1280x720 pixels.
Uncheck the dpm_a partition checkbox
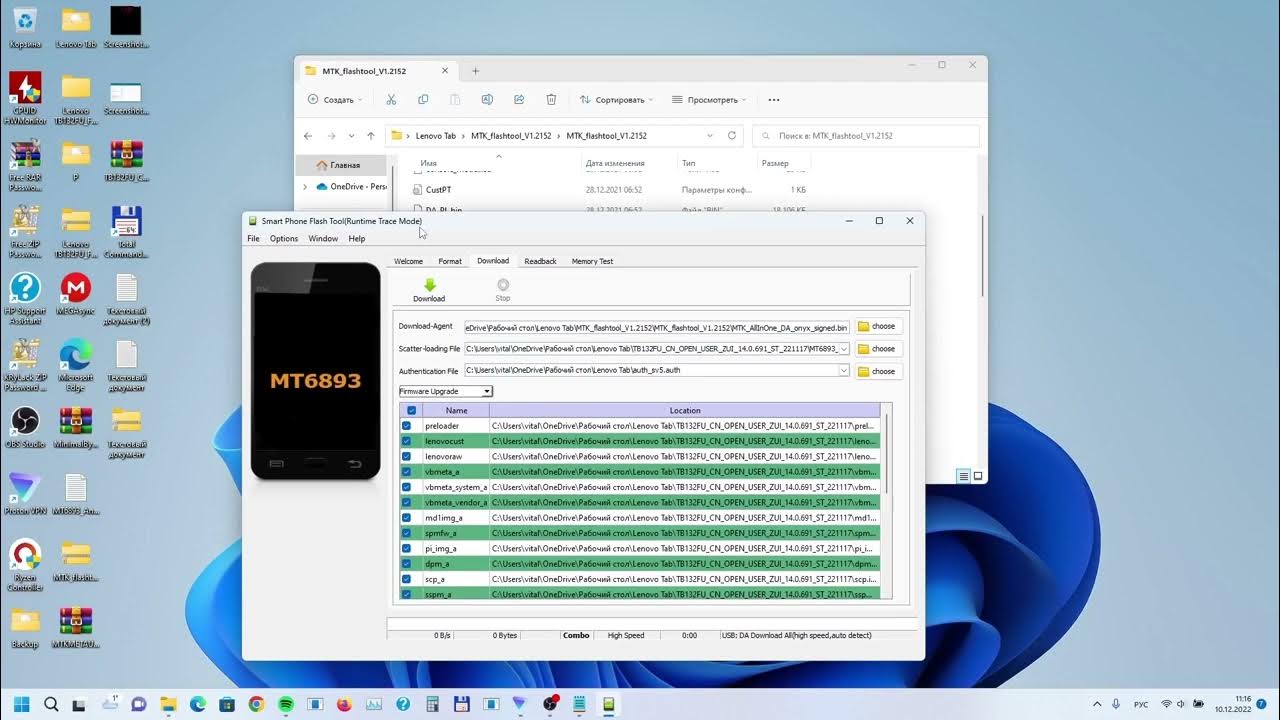pos(406,564)
